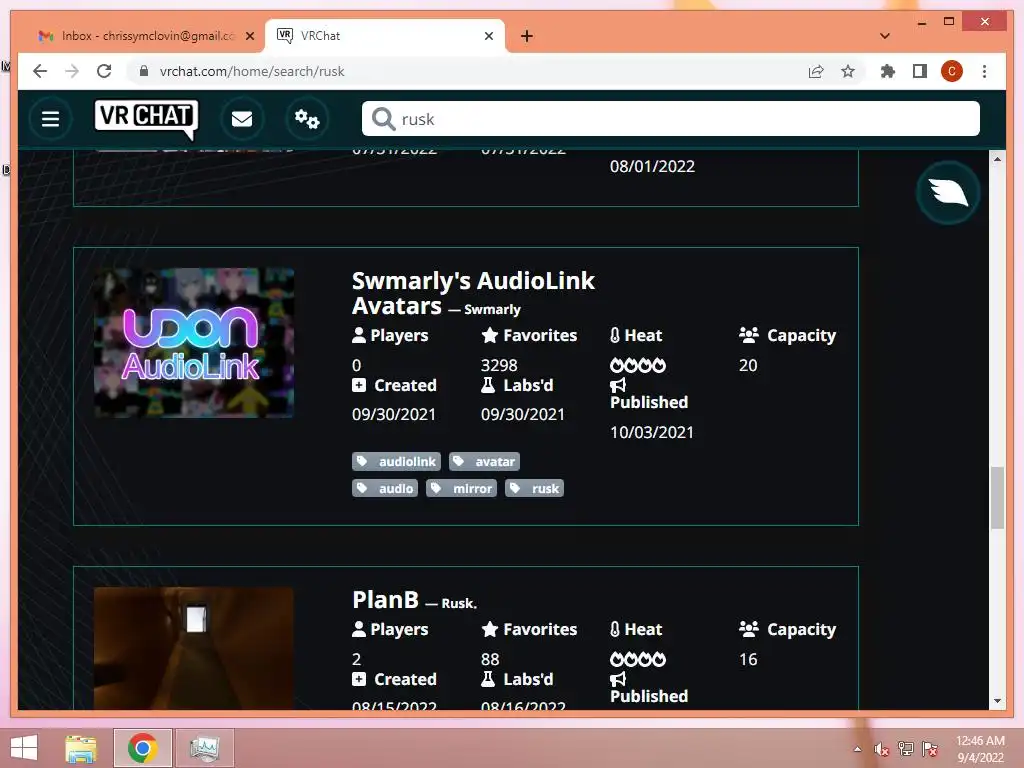
Task: Select the audio tag
Action: pyautogui.click(x=385, y=488)
